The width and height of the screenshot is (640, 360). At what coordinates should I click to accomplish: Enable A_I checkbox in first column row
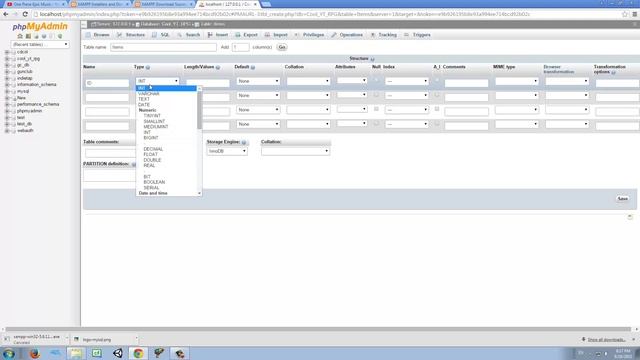(x=437, y=80)
